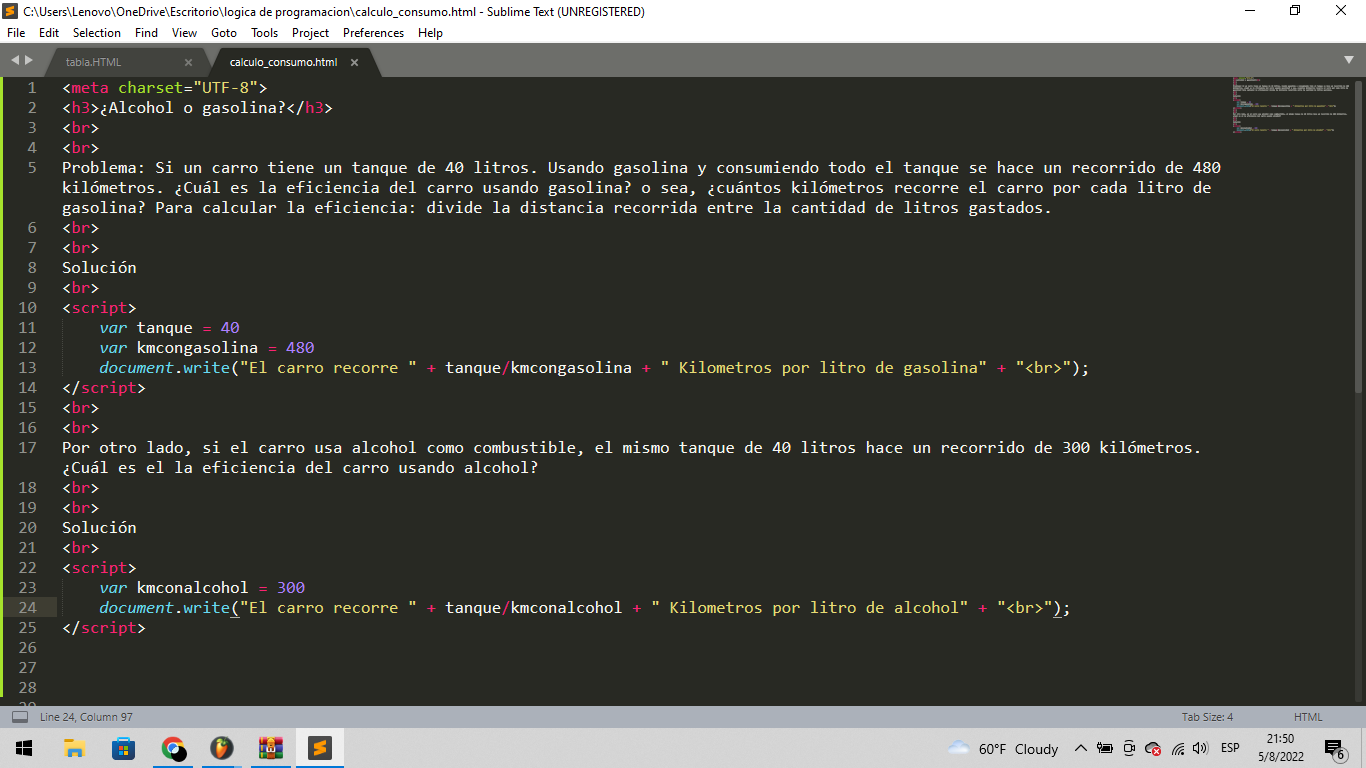Click the Line 24, Column 97 indicator
Image resolution: width=1366 pixels, height=768 pixels.
tap(86, 717)
